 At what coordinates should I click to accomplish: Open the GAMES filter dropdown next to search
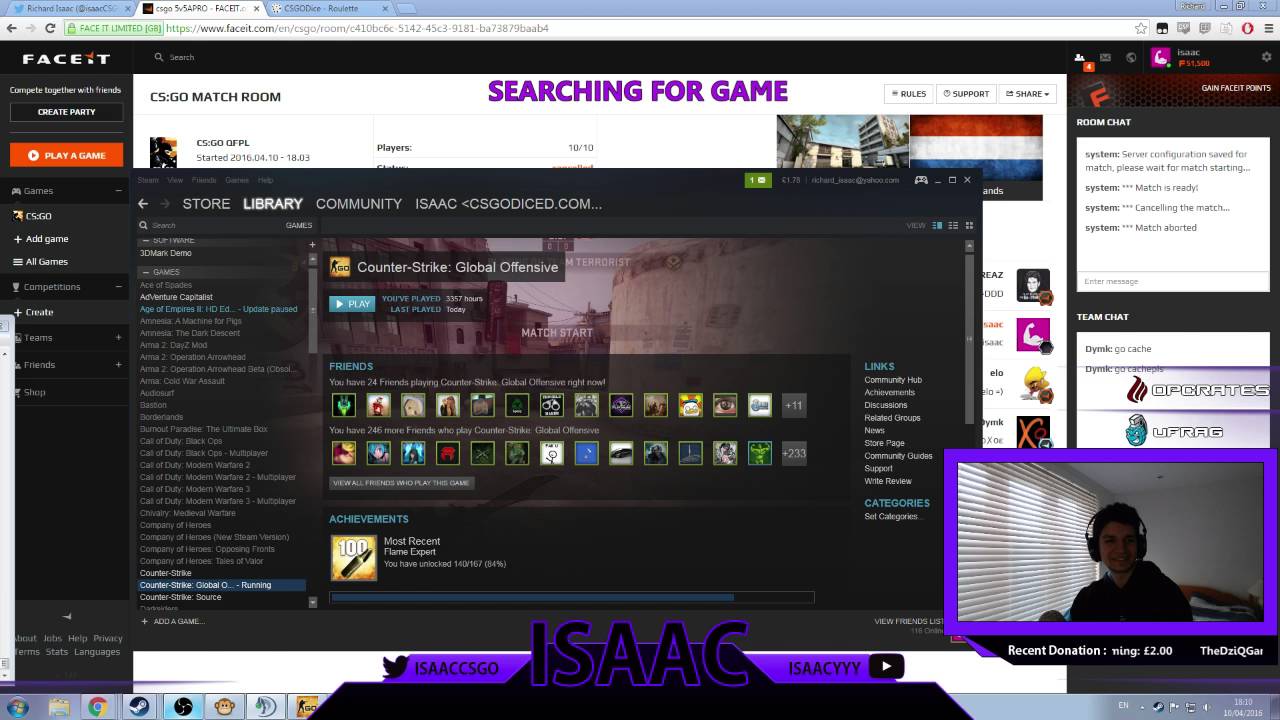click(298, 225)
